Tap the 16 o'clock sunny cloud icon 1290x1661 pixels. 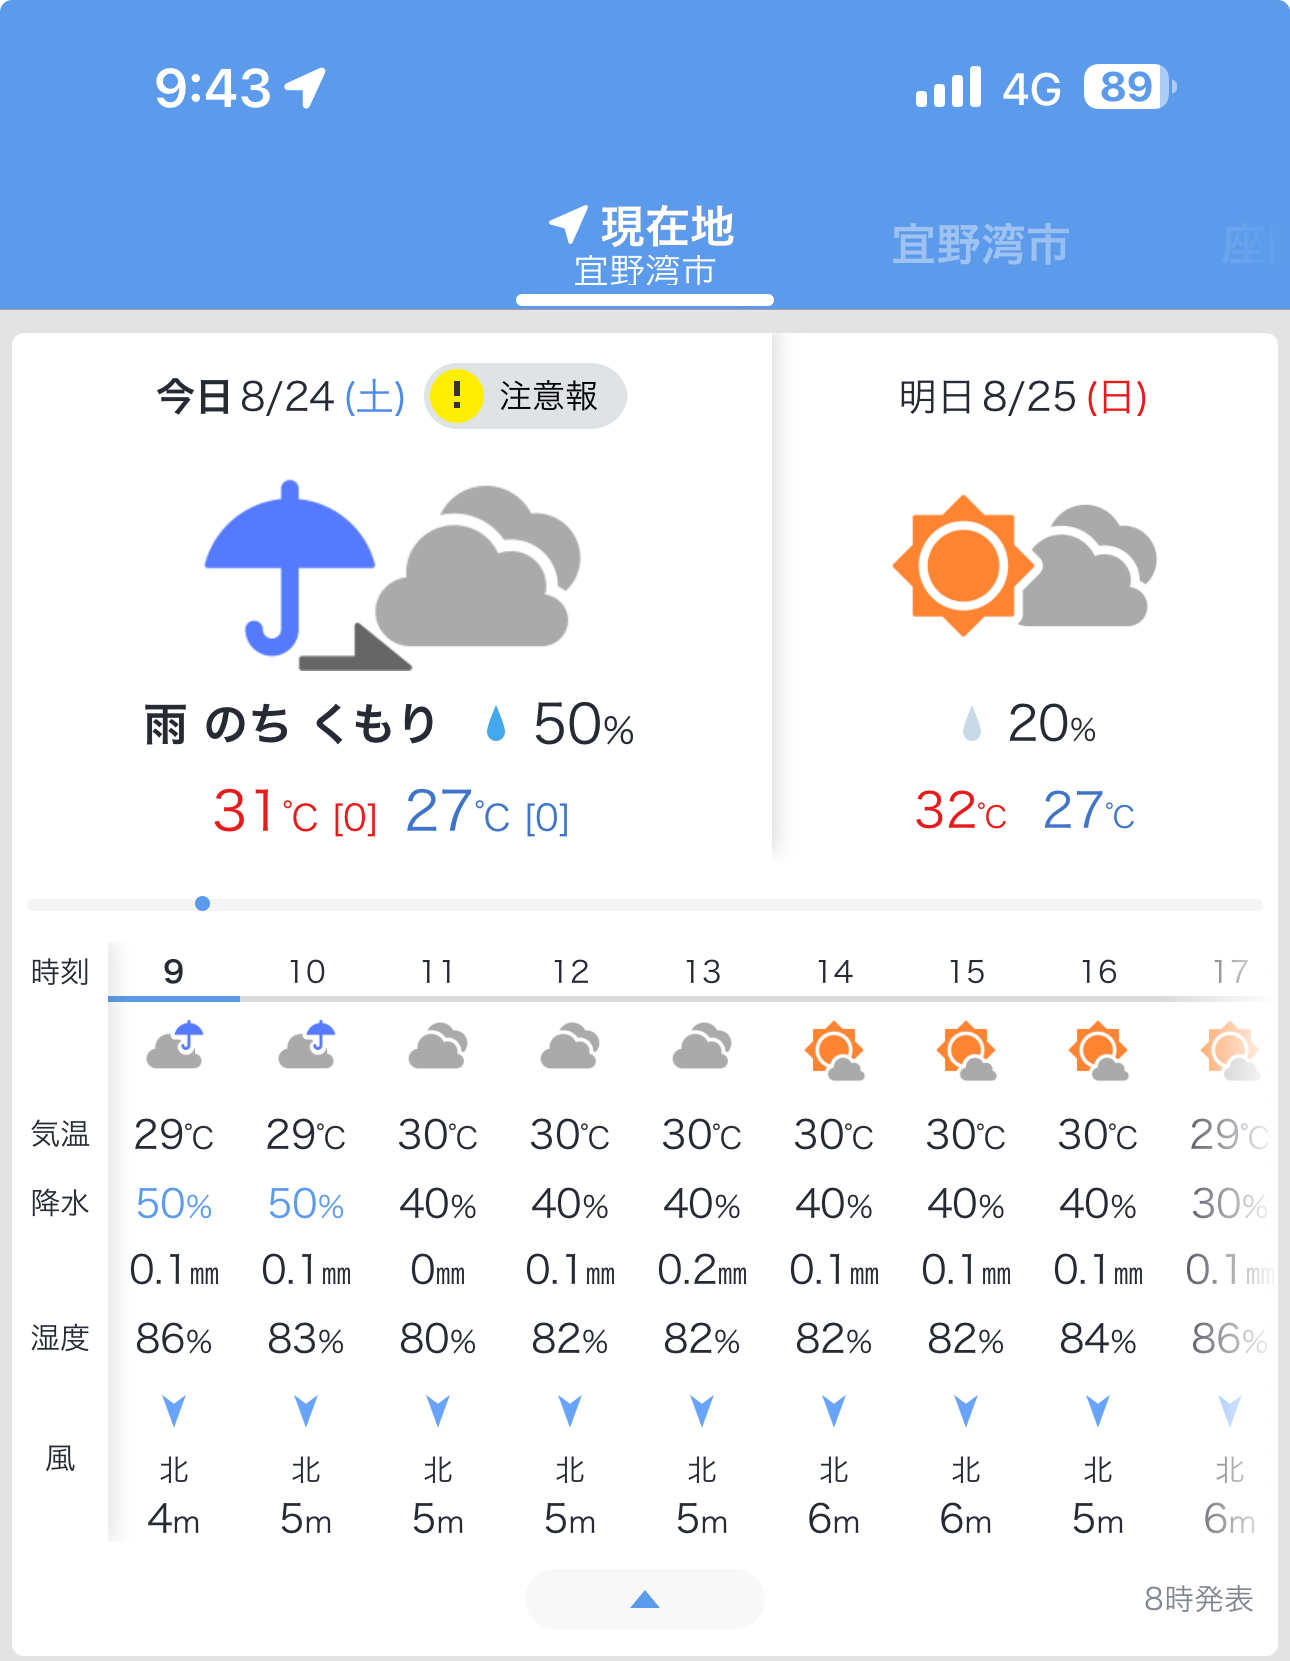(x=1098, y=1051)
